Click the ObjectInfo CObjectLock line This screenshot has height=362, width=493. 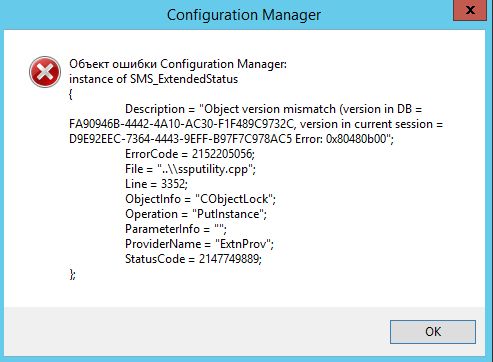pos(200,199)
